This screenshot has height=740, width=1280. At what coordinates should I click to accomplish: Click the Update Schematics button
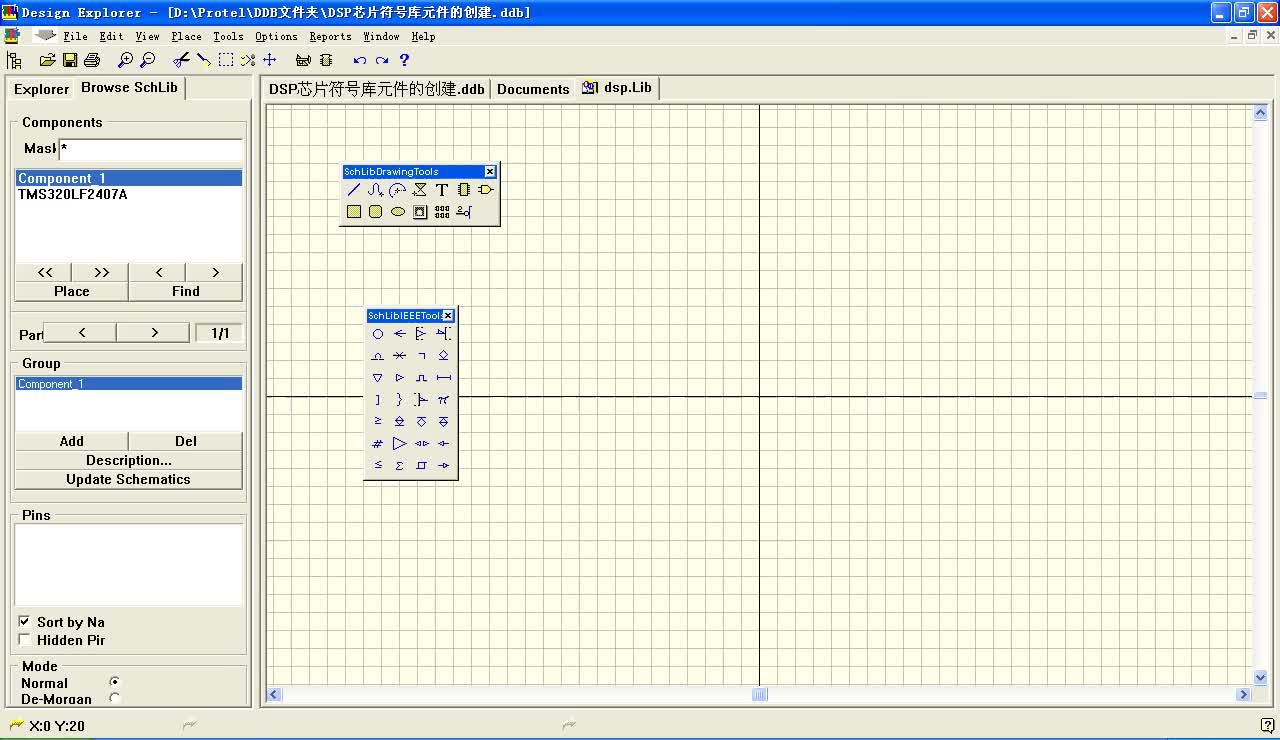tap(129, 479)
